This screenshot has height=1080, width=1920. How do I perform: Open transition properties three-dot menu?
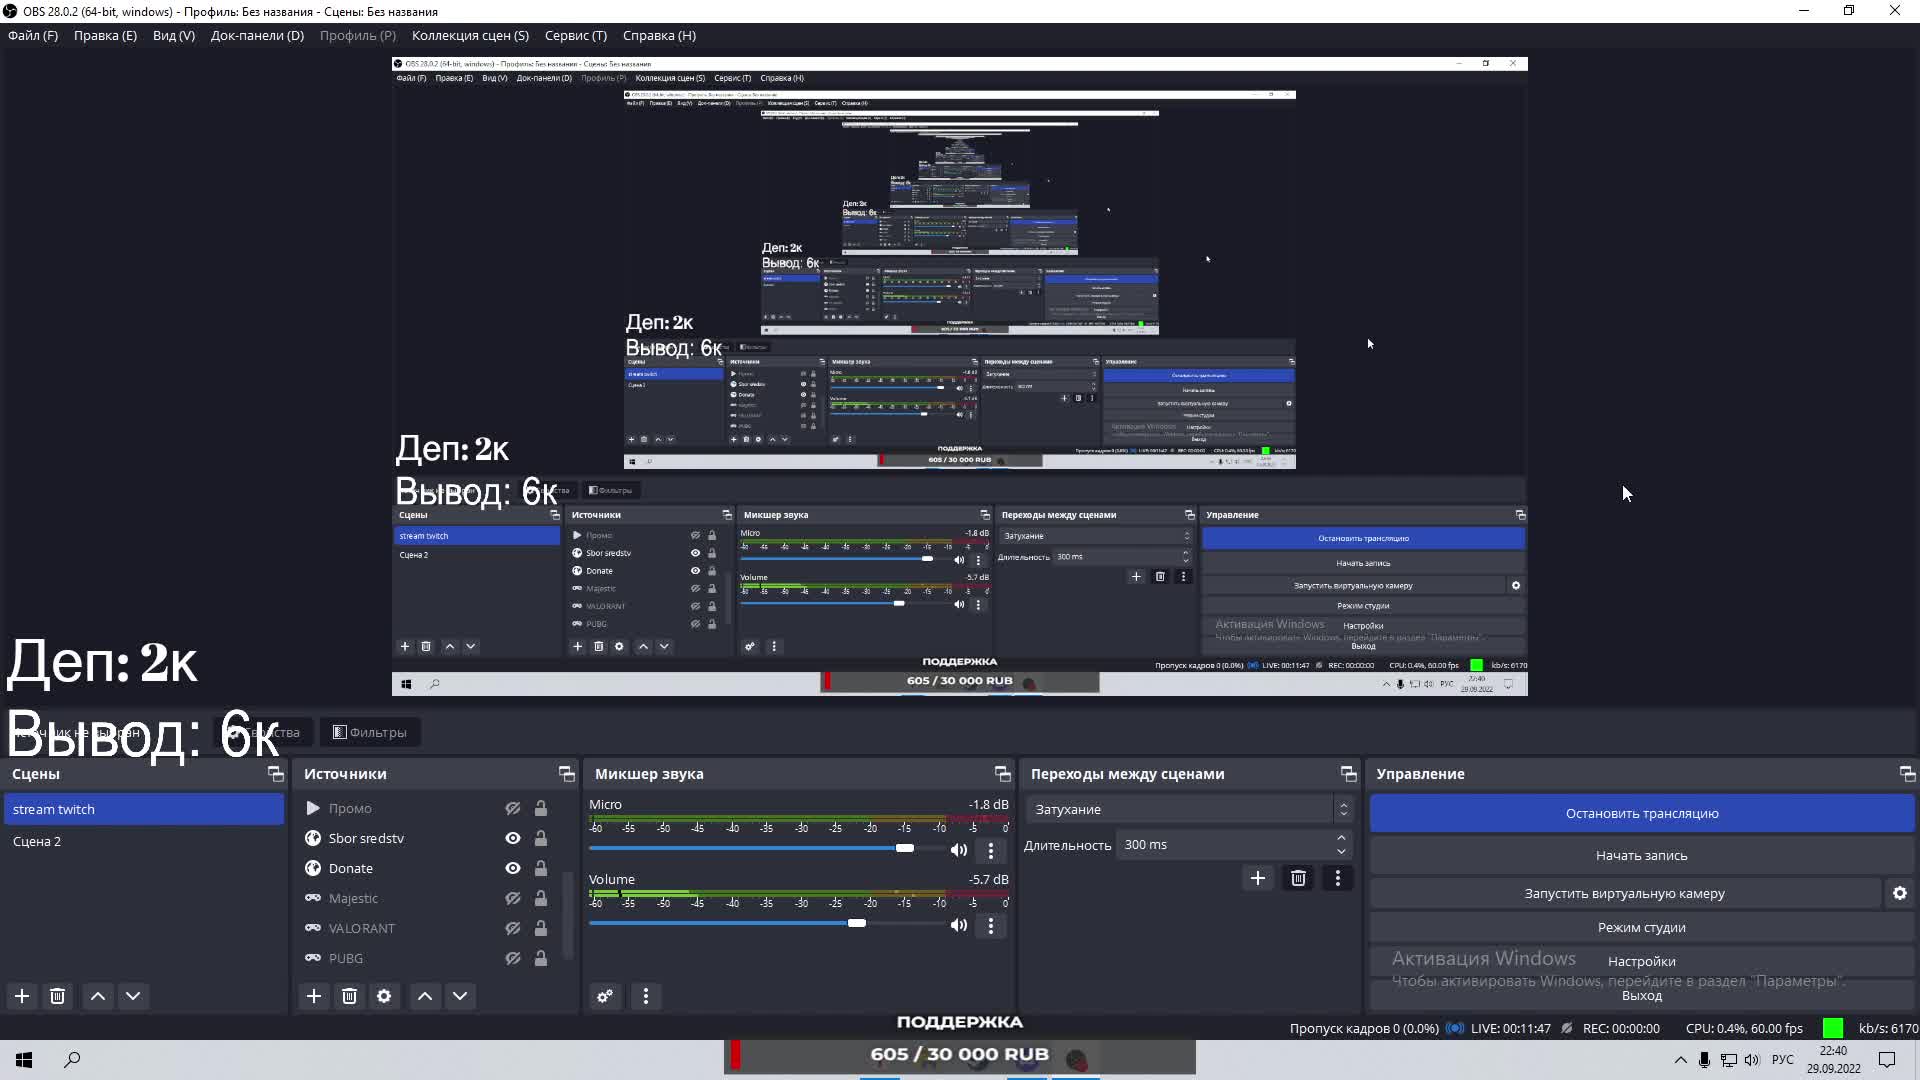pos(1338,878)
